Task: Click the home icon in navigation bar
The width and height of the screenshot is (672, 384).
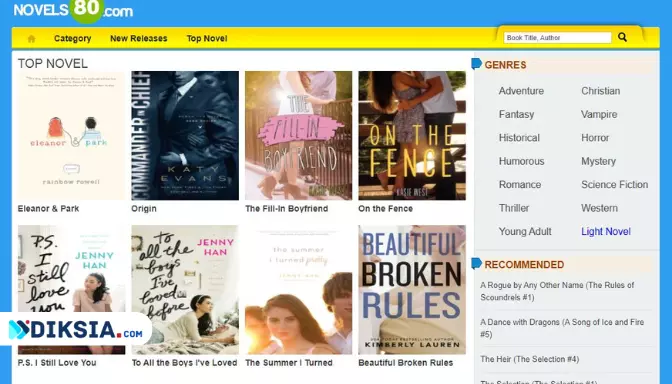Action: click(31, 39)
